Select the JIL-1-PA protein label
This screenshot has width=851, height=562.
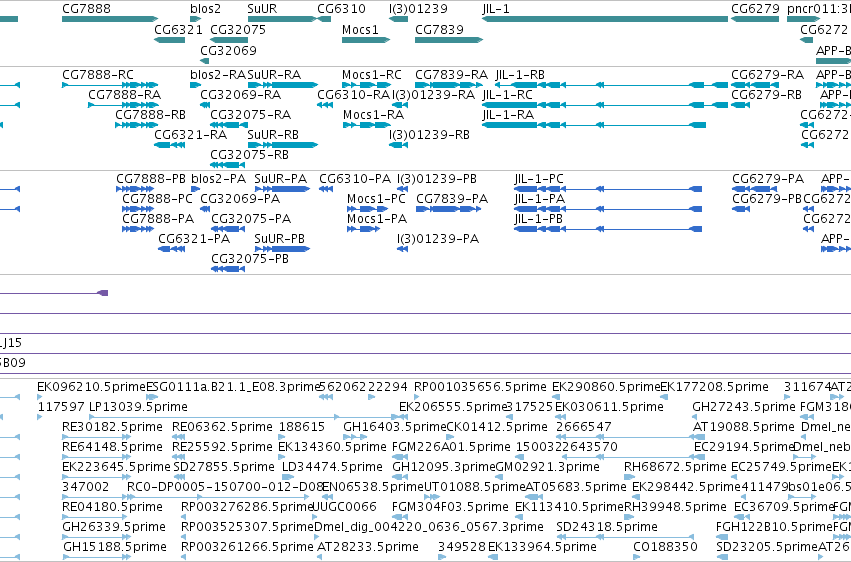point(540,199)
